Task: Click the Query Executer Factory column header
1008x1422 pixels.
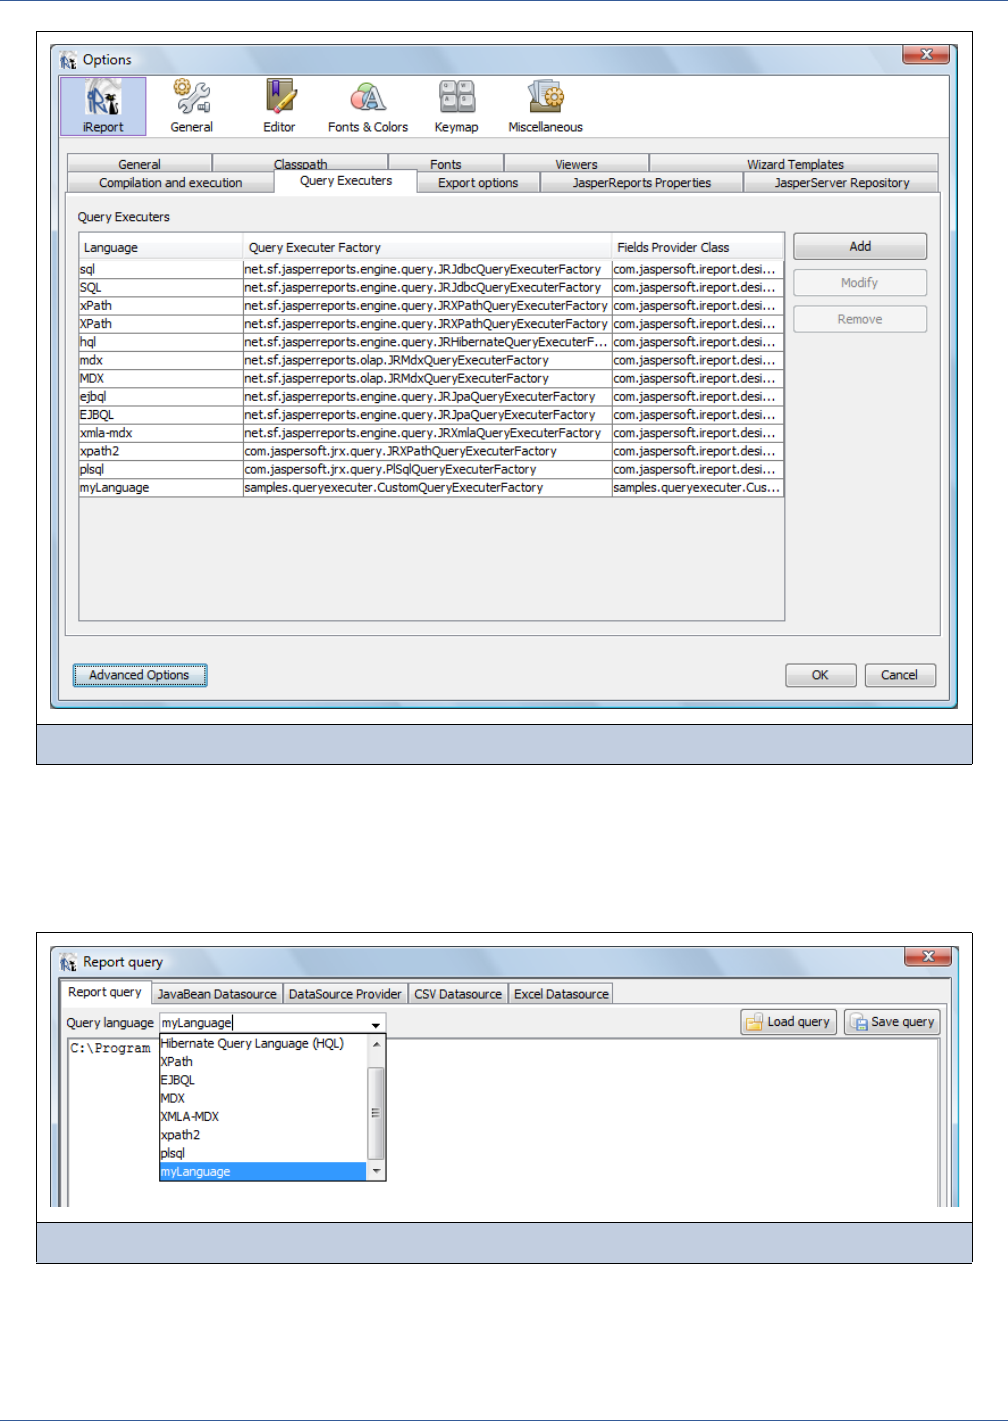Action: 427,247
